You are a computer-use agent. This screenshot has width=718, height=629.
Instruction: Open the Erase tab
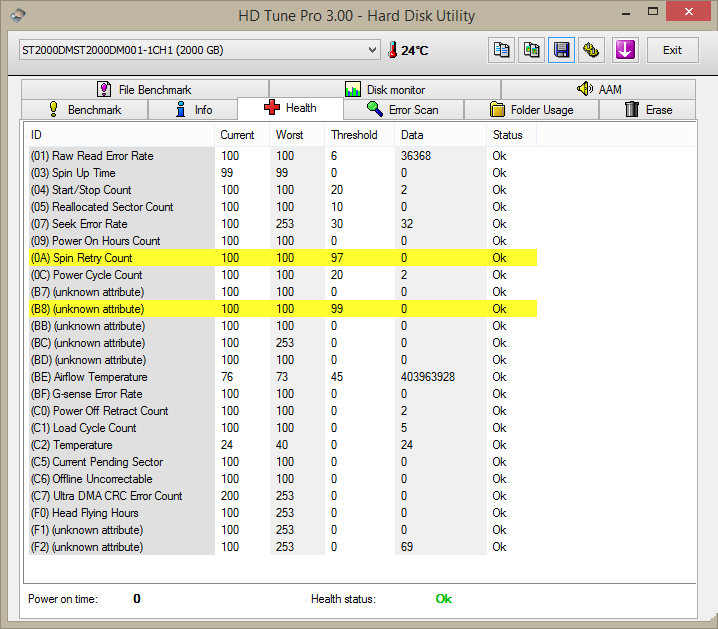(x=647, y=110)
